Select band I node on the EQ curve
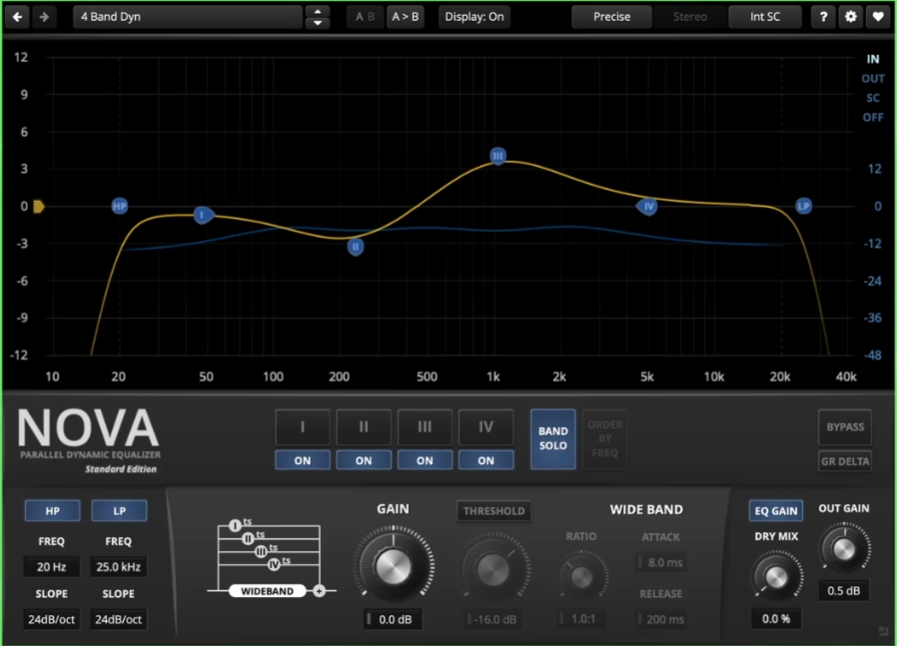 203,215
